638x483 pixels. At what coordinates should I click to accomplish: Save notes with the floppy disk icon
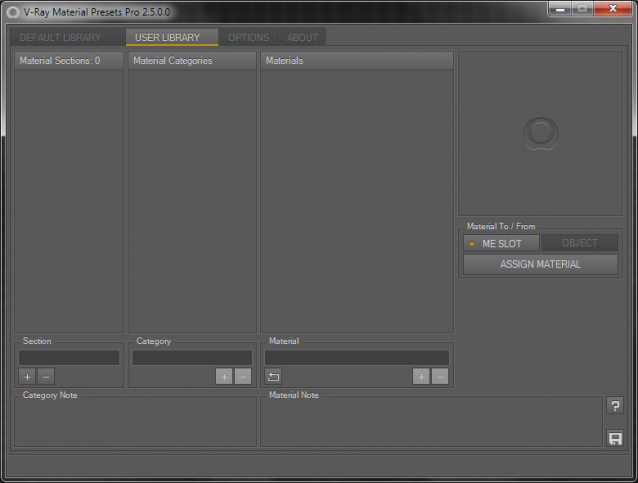point(615,438)
